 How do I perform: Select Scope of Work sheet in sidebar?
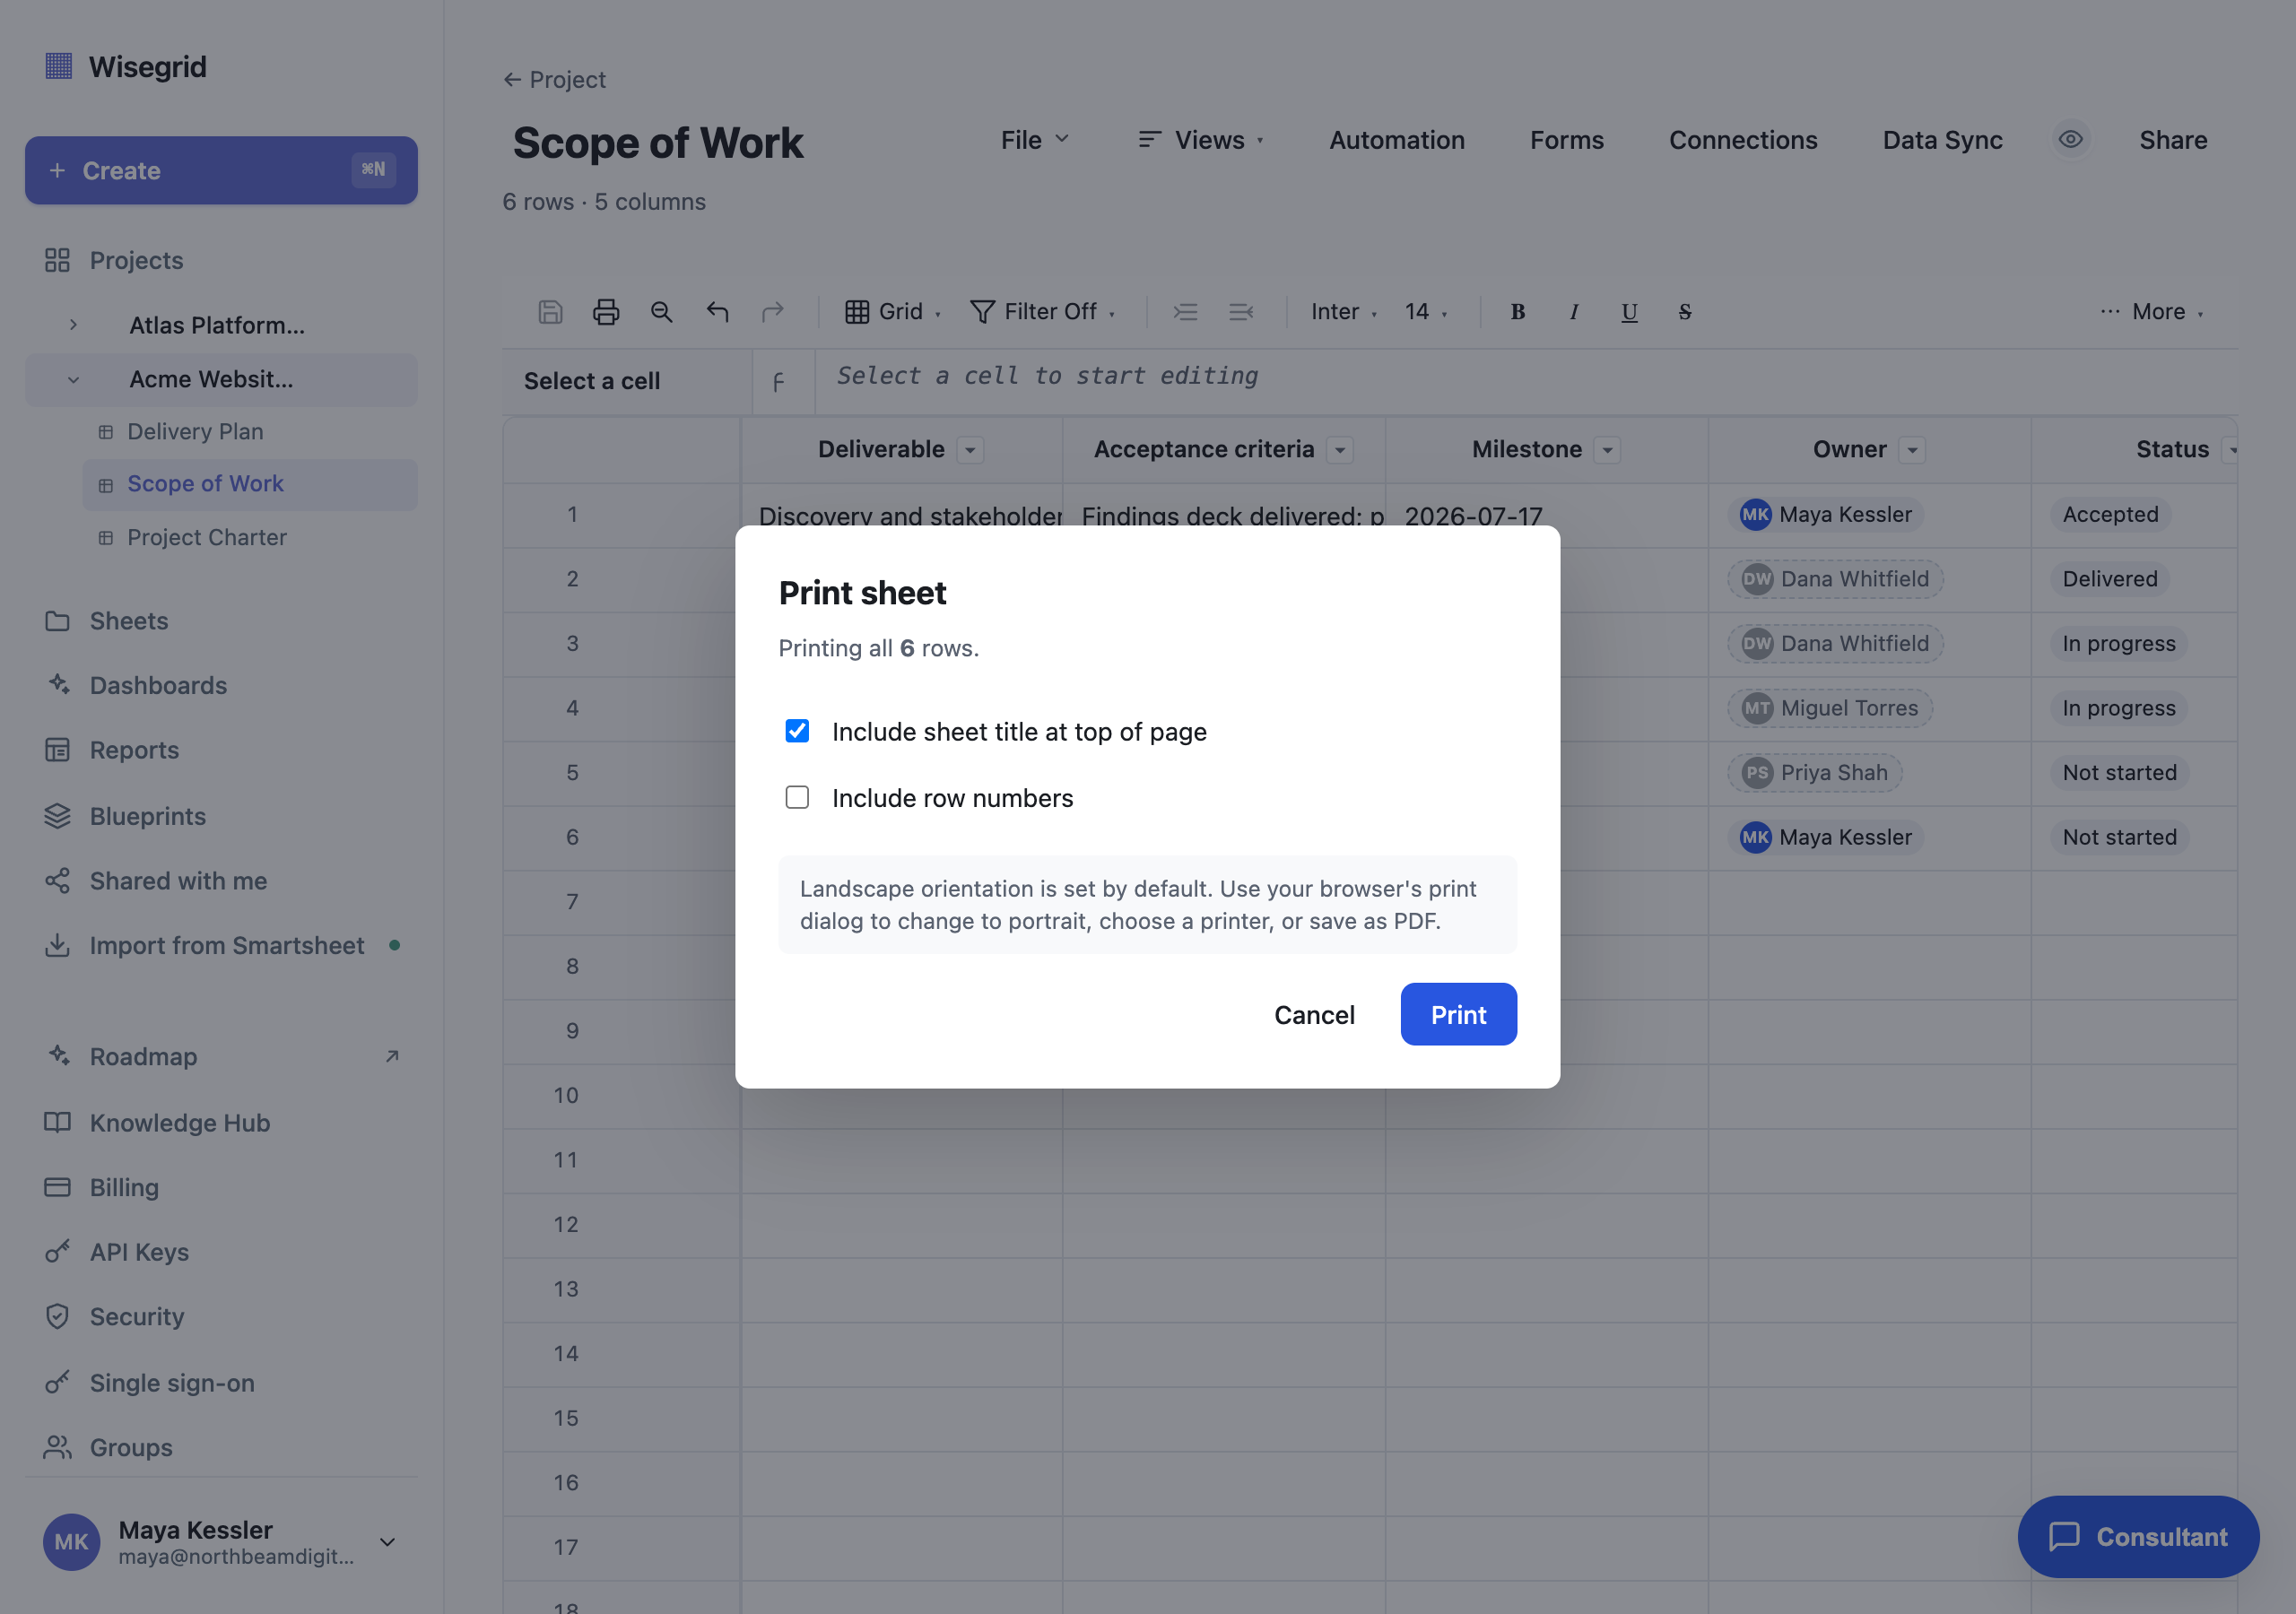250,484
